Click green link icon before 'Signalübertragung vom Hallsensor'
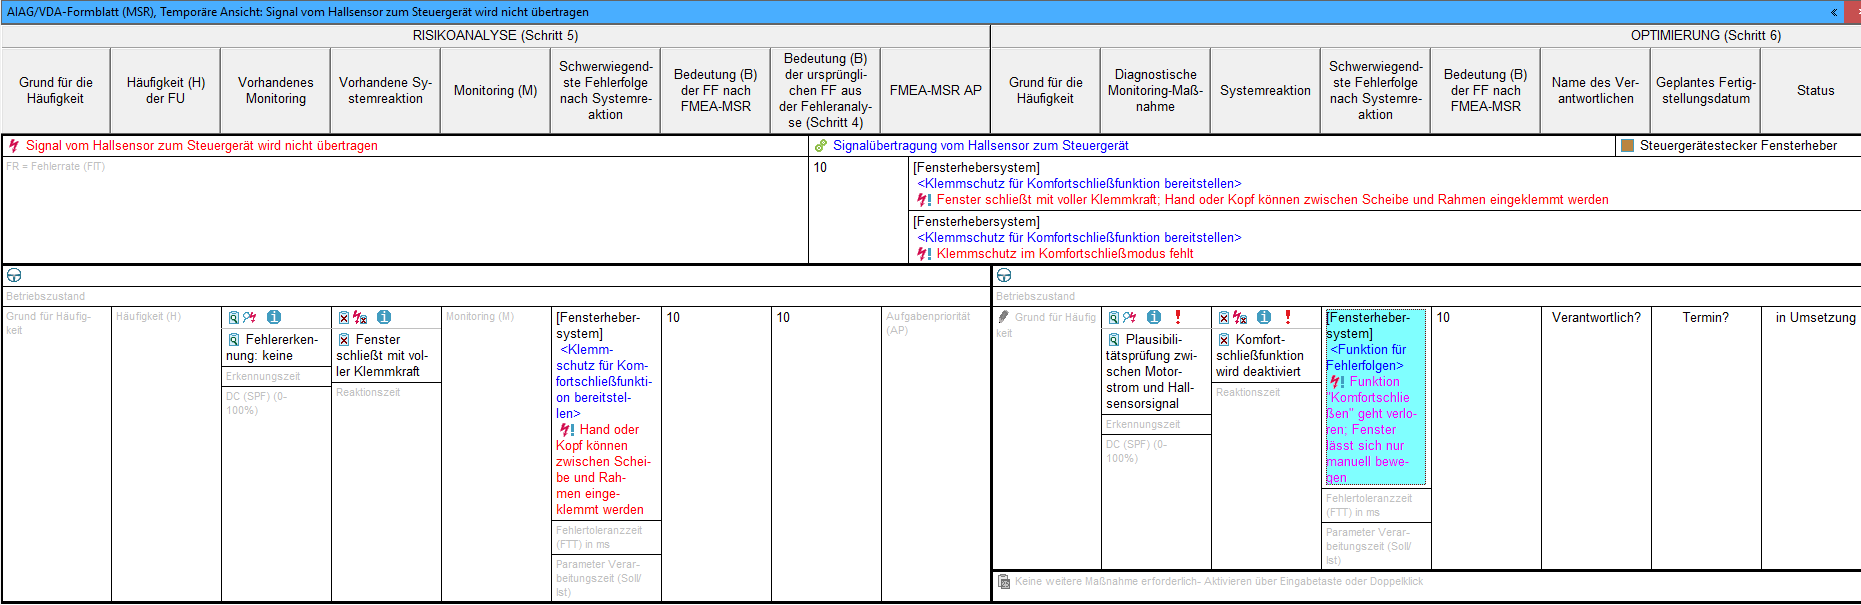Viewport: 1861px width, 605px height. (821, 146)
